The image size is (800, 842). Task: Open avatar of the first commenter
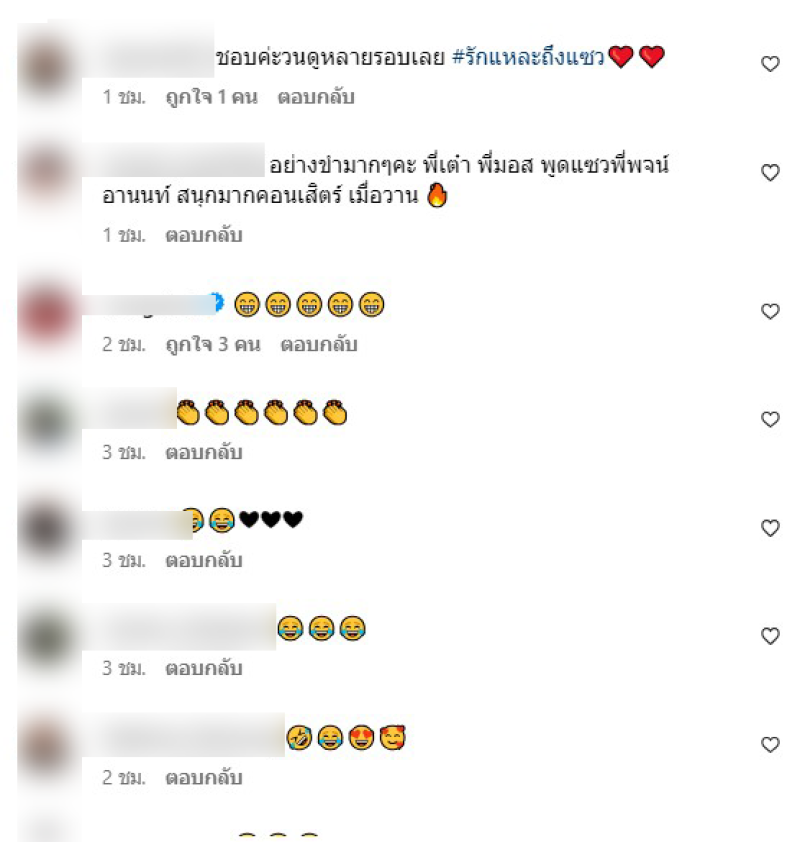(x=47, y=69)
